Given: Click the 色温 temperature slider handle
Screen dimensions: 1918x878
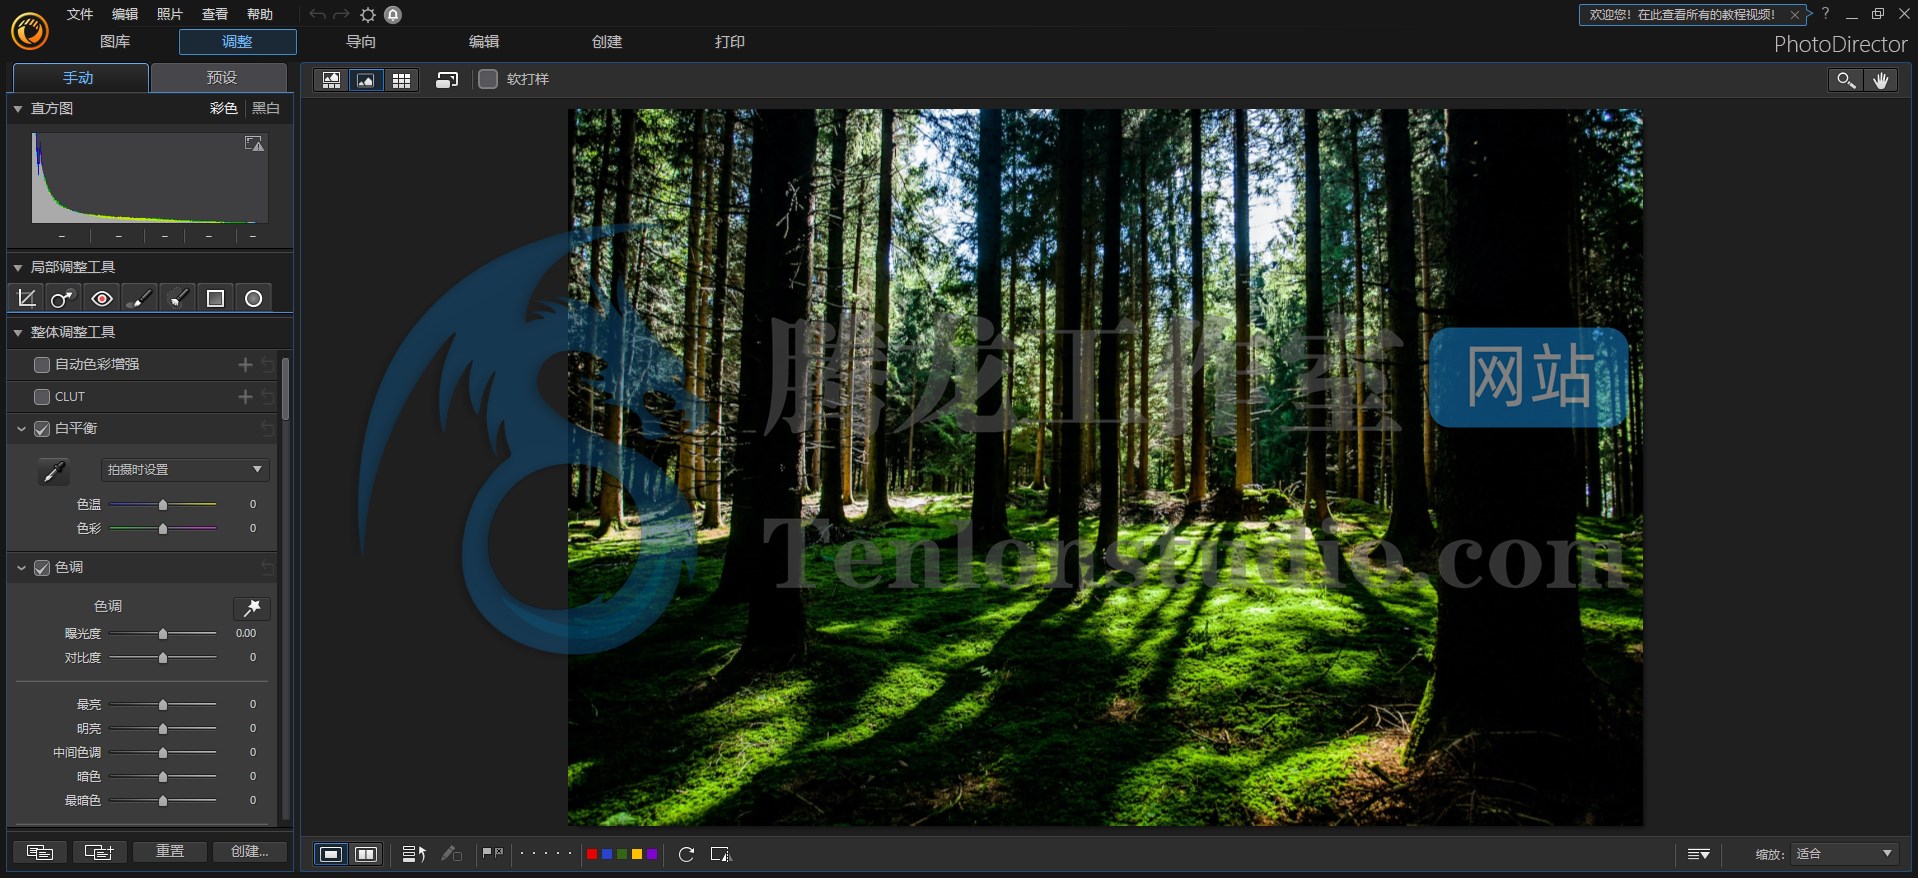Looking at the screenshot, I should click(163, 505).
